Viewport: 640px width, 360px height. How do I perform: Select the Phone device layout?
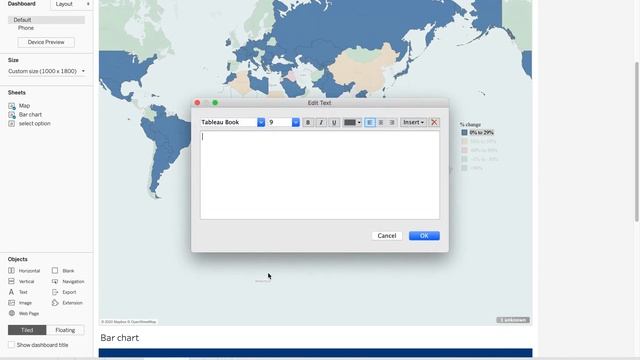click(x=26, y=28)
